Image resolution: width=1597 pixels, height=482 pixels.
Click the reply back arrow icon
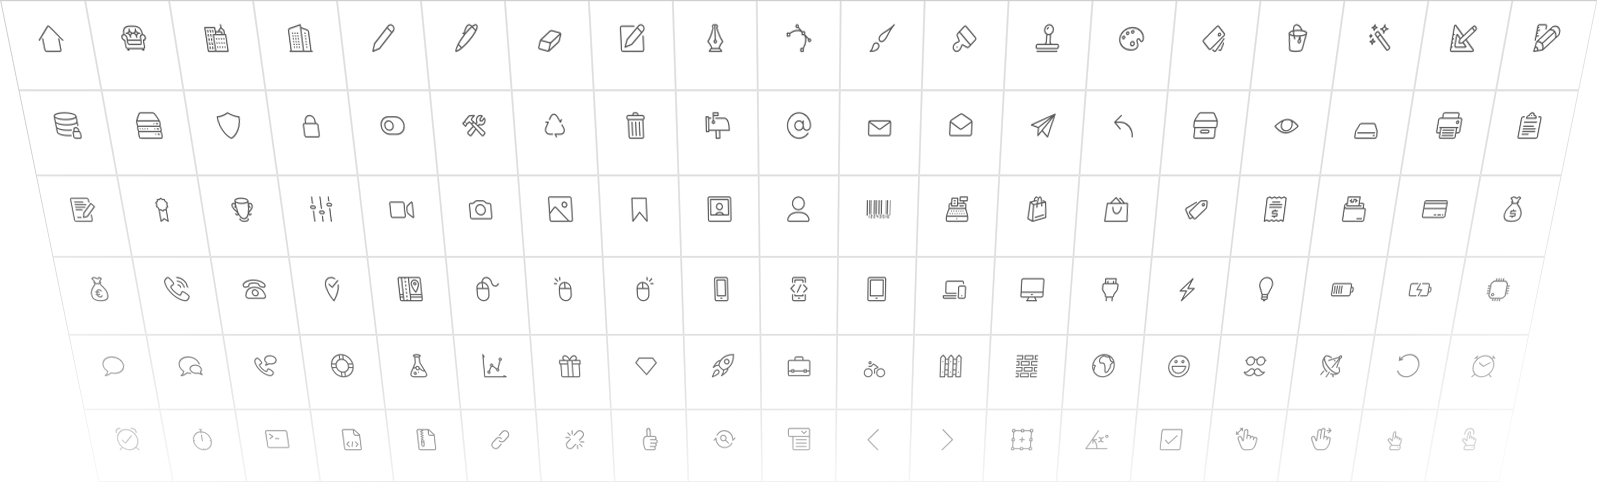pyautogui.click(x=1123, y=126)
